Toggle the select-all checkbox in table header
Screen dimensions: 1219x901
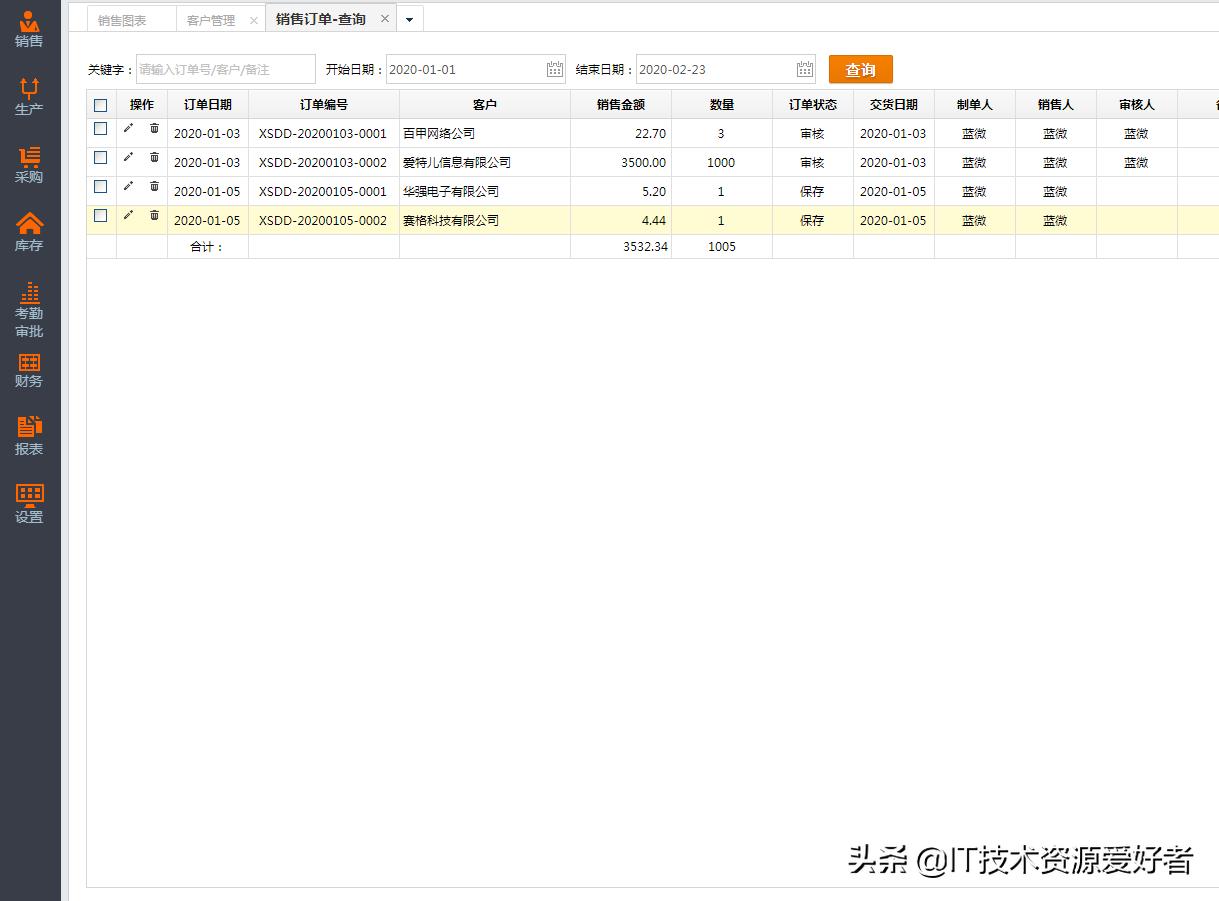(100, 104)
